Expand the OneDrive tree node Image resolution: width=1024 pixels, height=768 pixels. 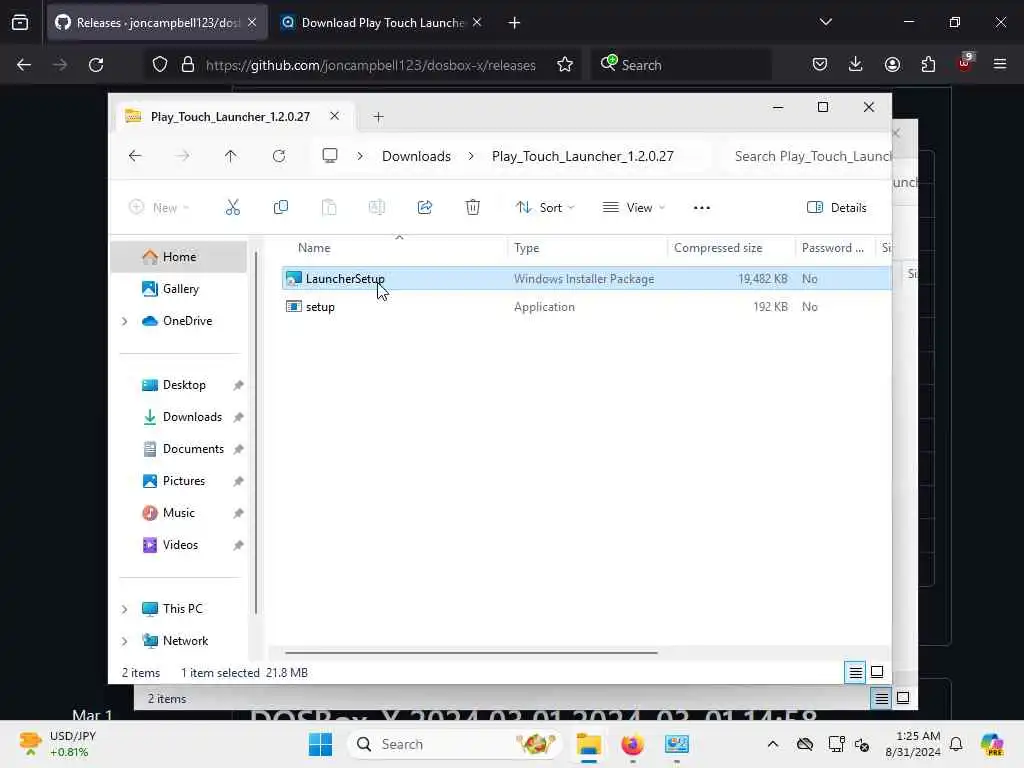125,321
